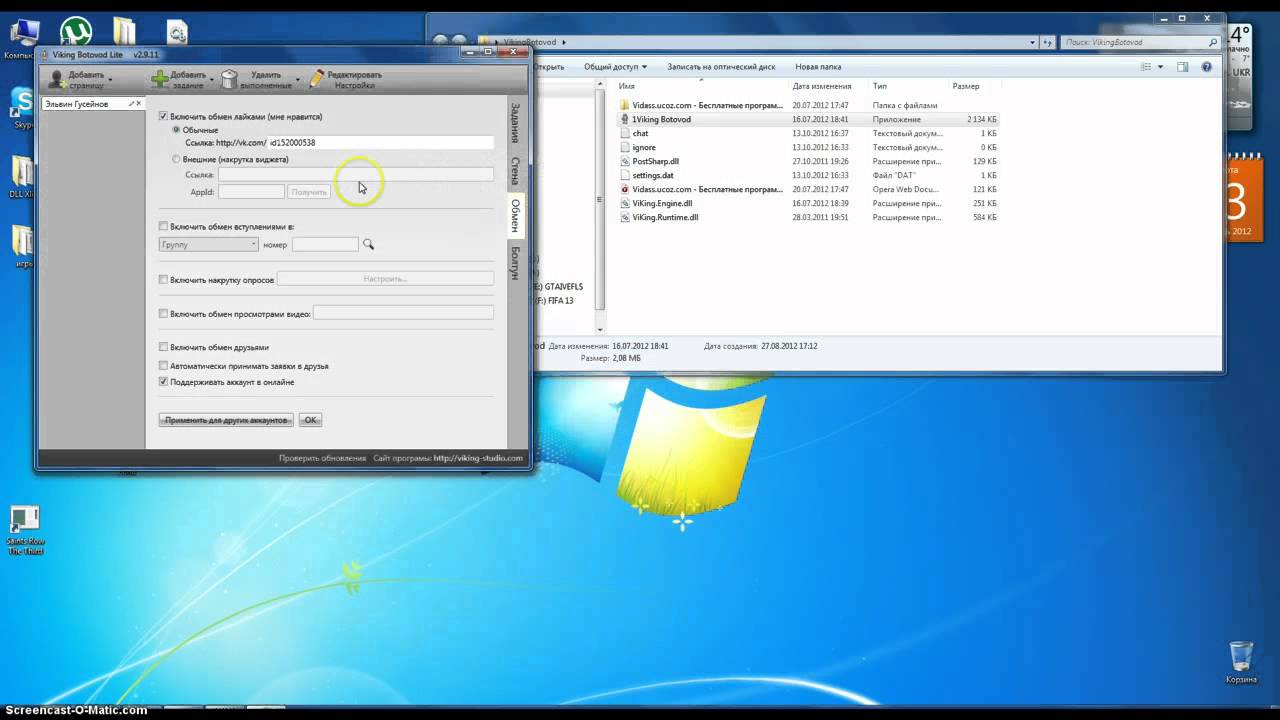This screenshot has width=1280, height=720.
Task: Expand the Add Page dropdown arrow
Action: pyautogui.click(x=110, y=79)
